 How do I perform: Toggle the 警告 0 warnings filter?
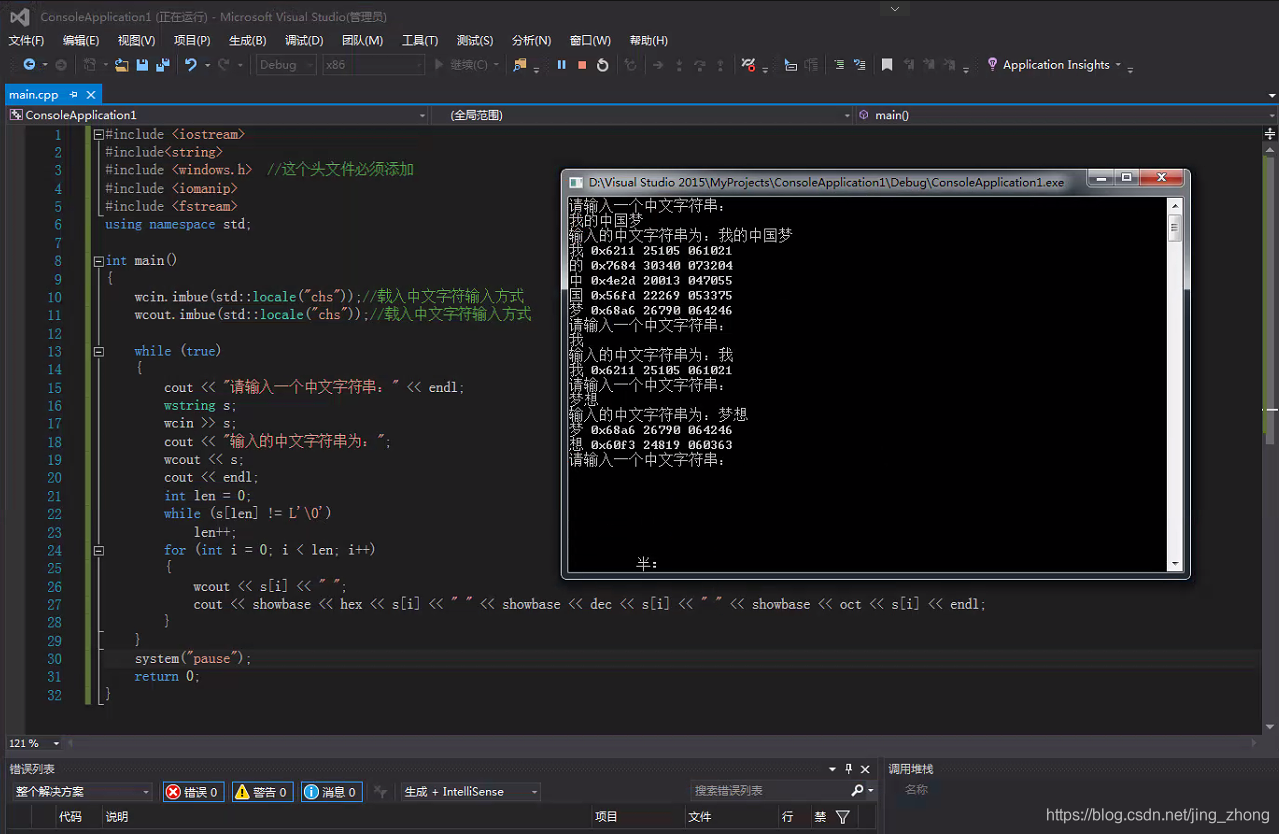point(262,792)
